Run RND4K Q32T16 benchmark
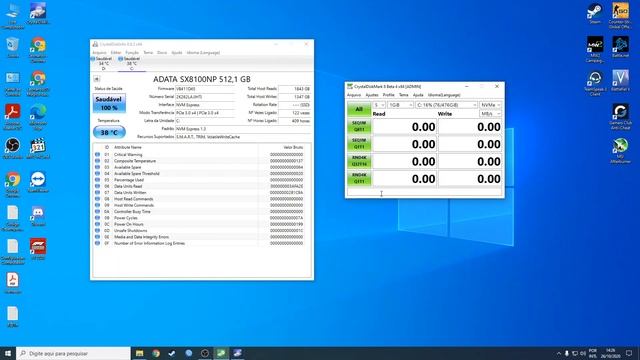The width and height of the screenshot is (640, 360). [359, 161]
